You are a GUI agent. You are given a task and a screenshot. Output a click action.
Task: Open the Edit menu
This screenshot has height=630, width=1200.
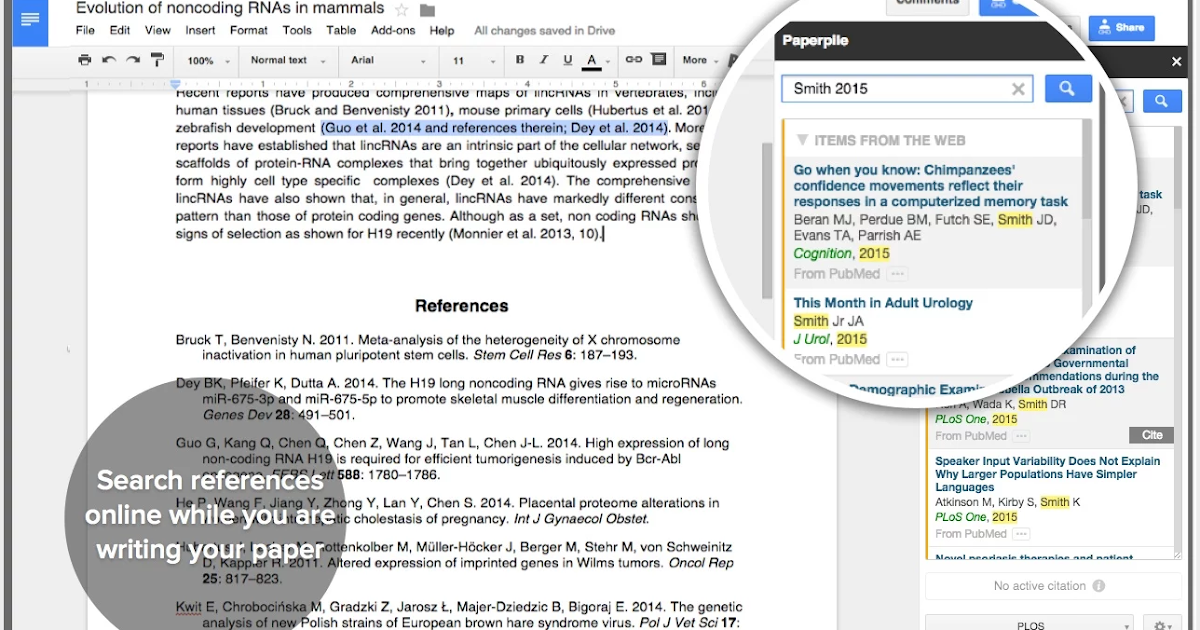click(x=120, y=31)
